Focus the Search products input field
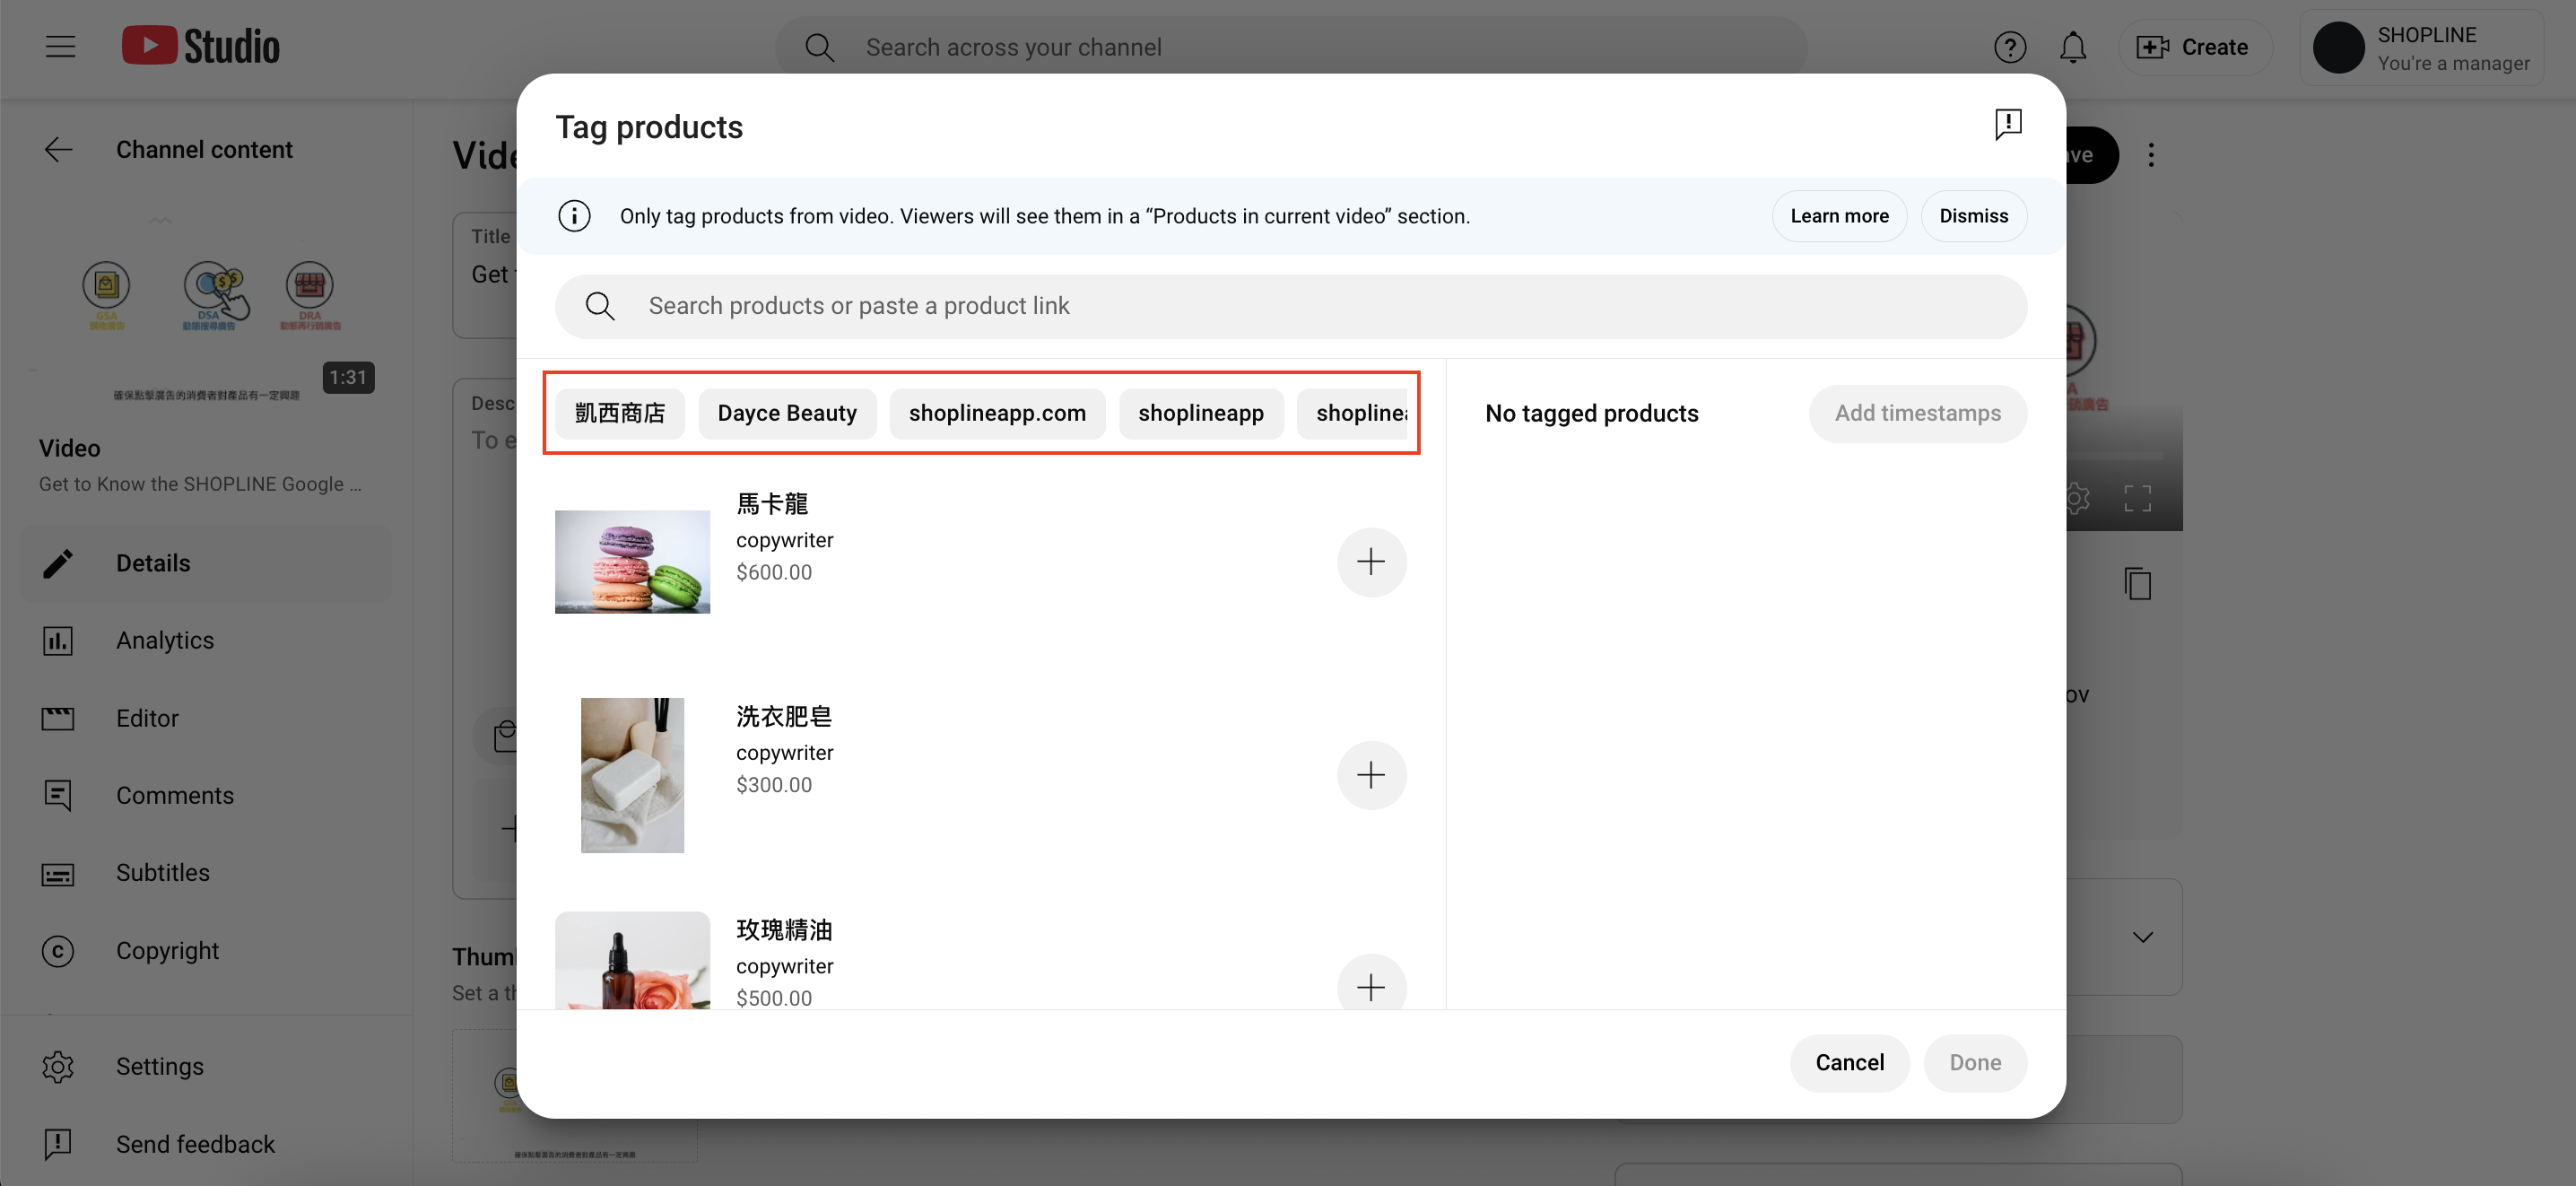The width and height of the screenshot is (2576, 1186). click(1291, 306)
